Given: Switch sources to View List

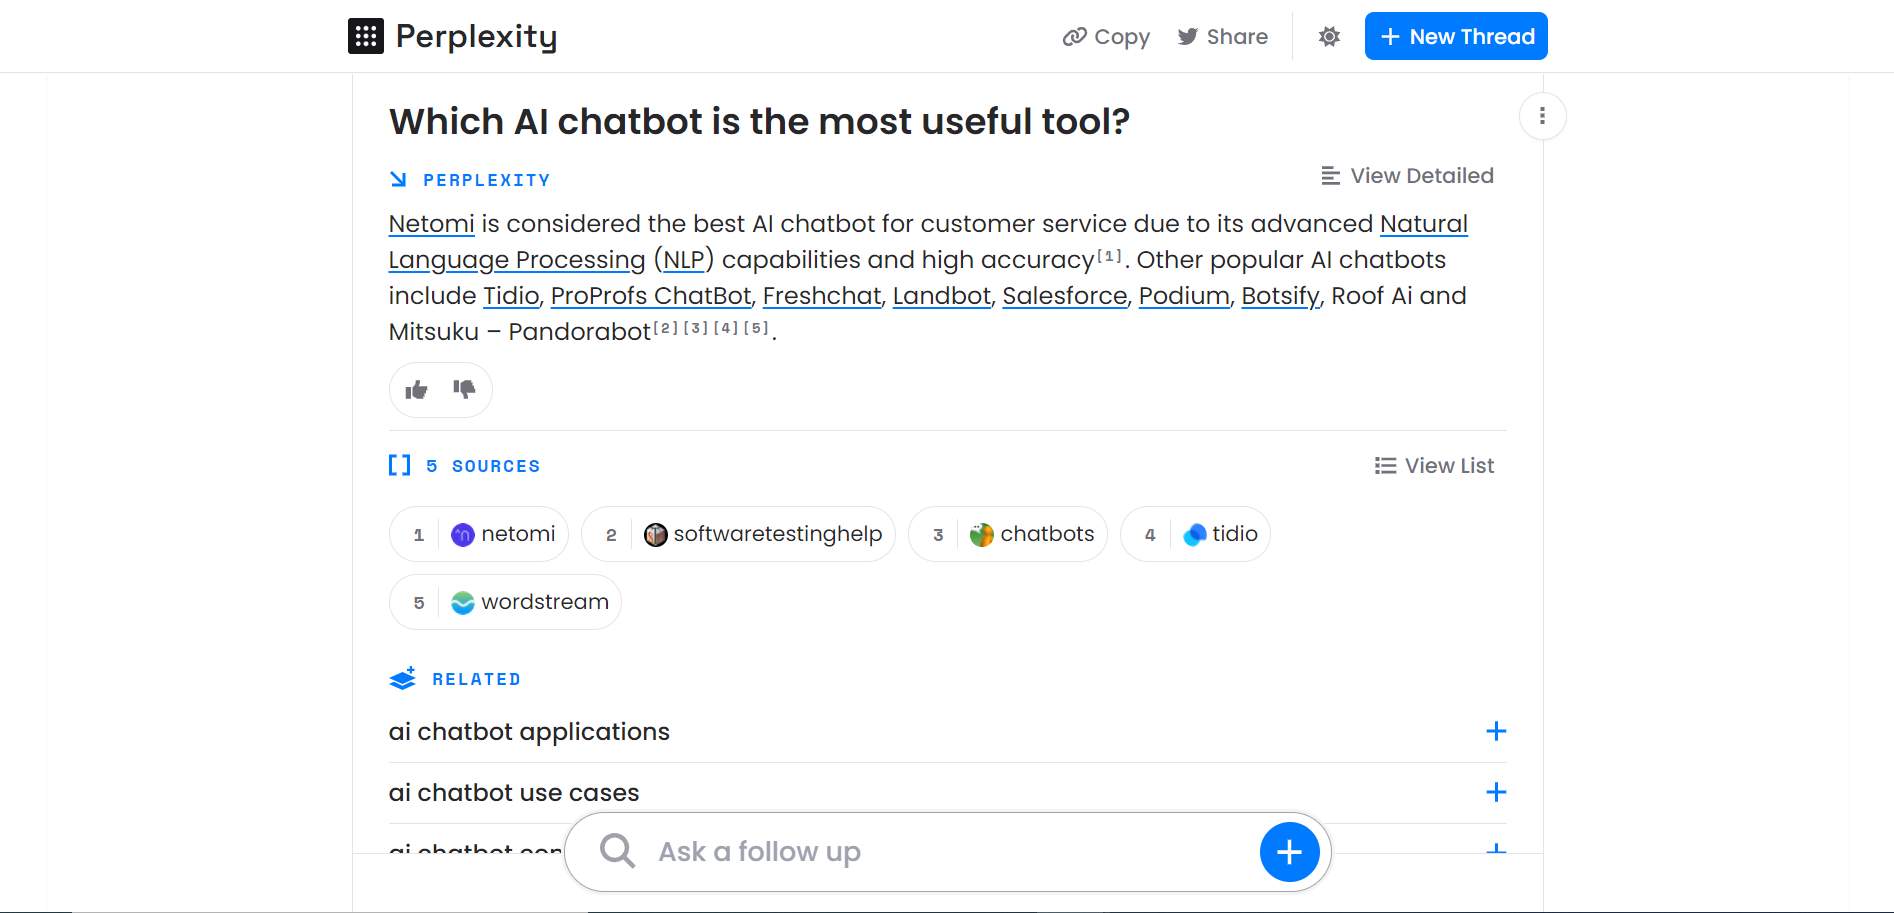Looking at the screenshot, I should (x=1434, y=466).
